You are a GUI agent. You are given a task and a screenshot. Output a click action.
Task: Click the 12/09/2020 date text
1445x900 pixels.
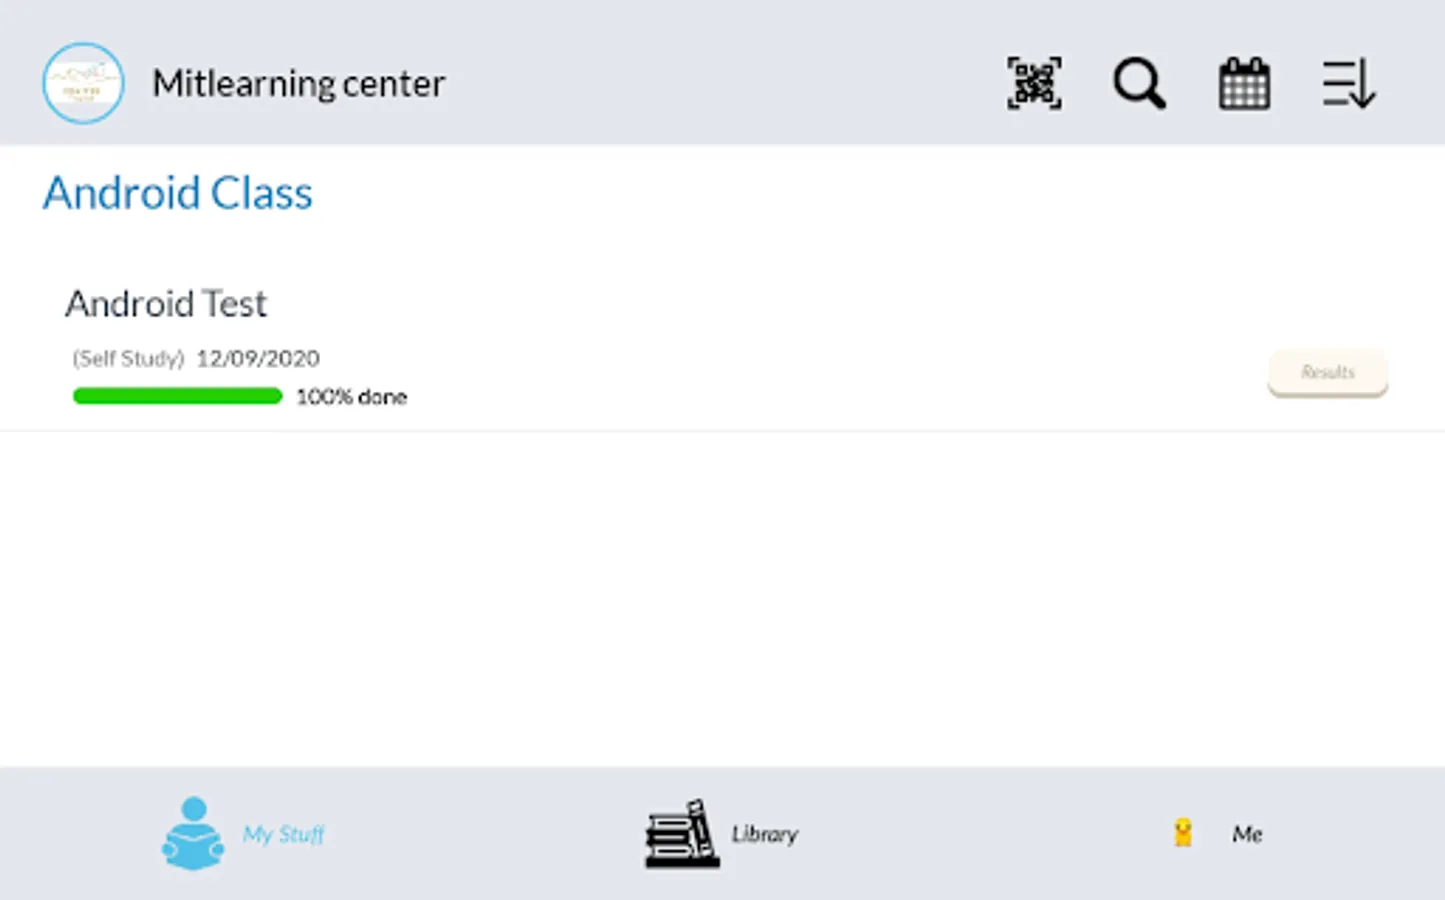258,358
